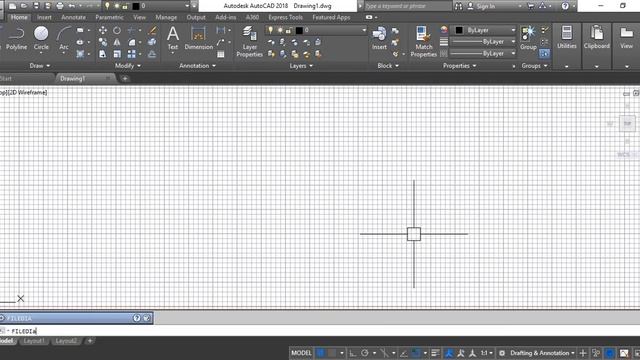Image resolution: width=640 pixels, height=360 pixels.
Task: Toggle annotation visibility in status bar
Action: pyautogui.click(x=449, y=353)
